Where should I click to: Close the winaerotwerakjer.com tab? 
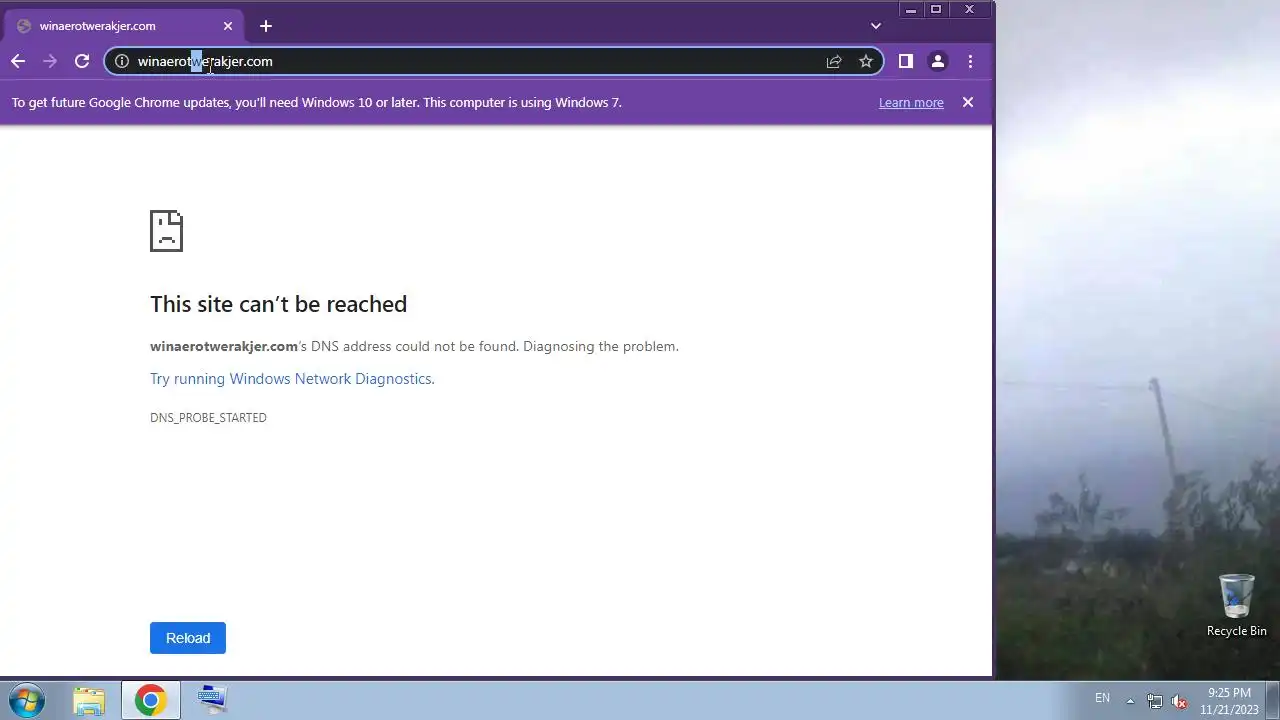tap(228, 26)
